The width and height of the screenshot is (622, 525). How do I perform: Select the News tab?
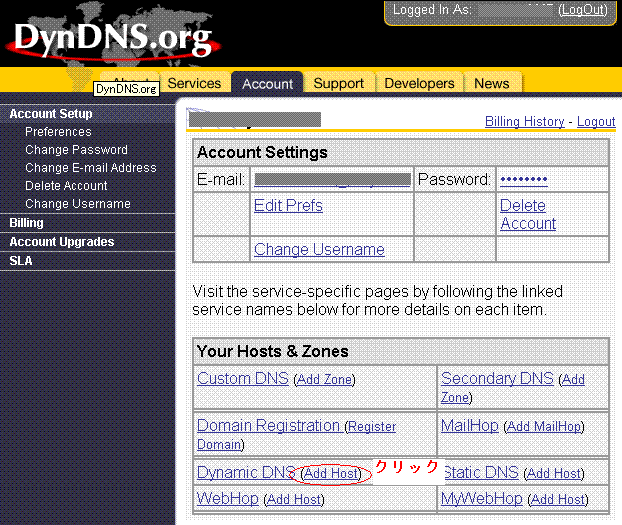click(491, 84)
